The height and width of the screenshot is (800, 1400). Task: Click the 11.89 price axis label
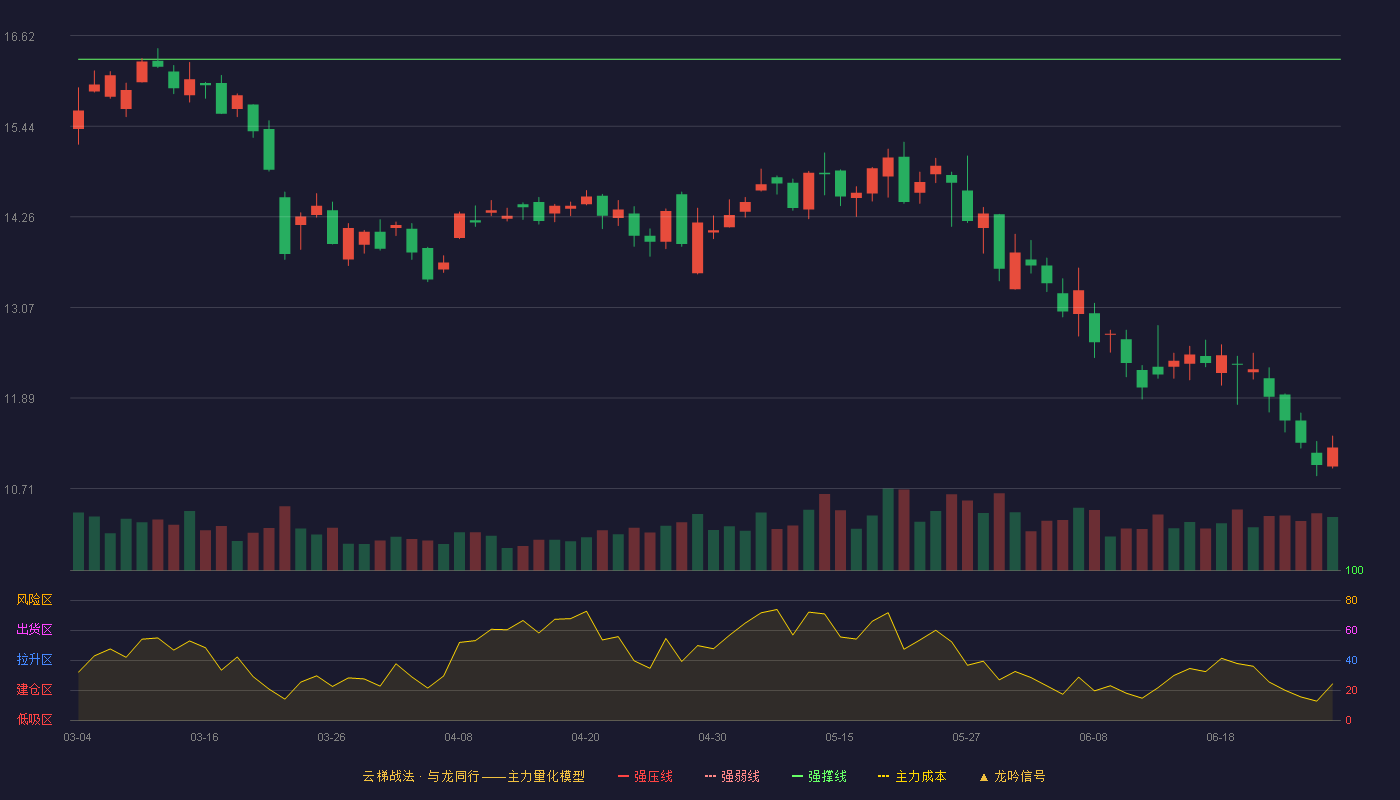[x=19, y=399]
